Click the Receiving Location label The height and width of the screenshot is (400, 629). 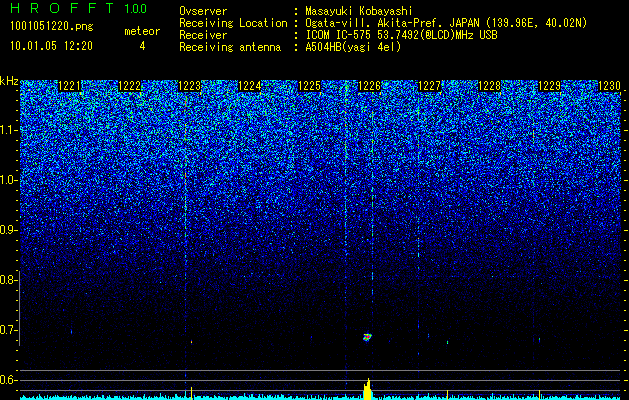coord(233,23)
